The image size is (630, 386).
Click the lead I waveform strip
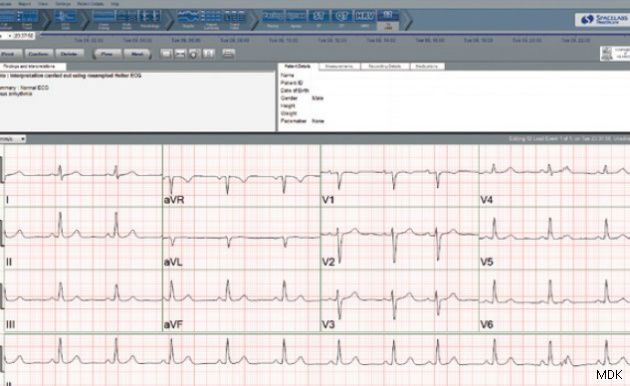[83, 176]
